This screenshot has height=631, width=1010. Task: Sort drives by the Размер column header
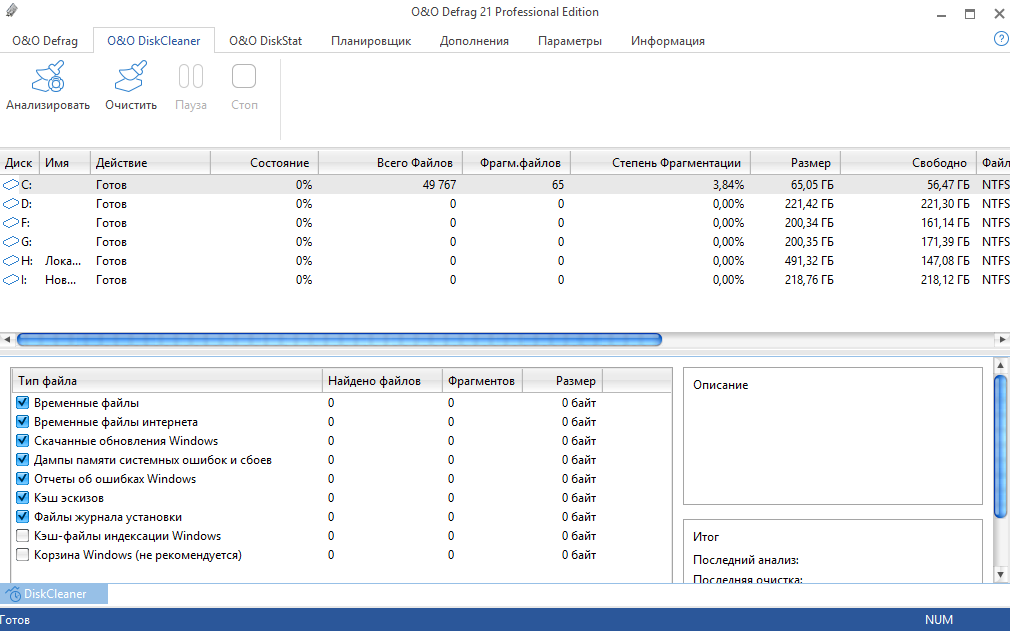click(796, 163)
